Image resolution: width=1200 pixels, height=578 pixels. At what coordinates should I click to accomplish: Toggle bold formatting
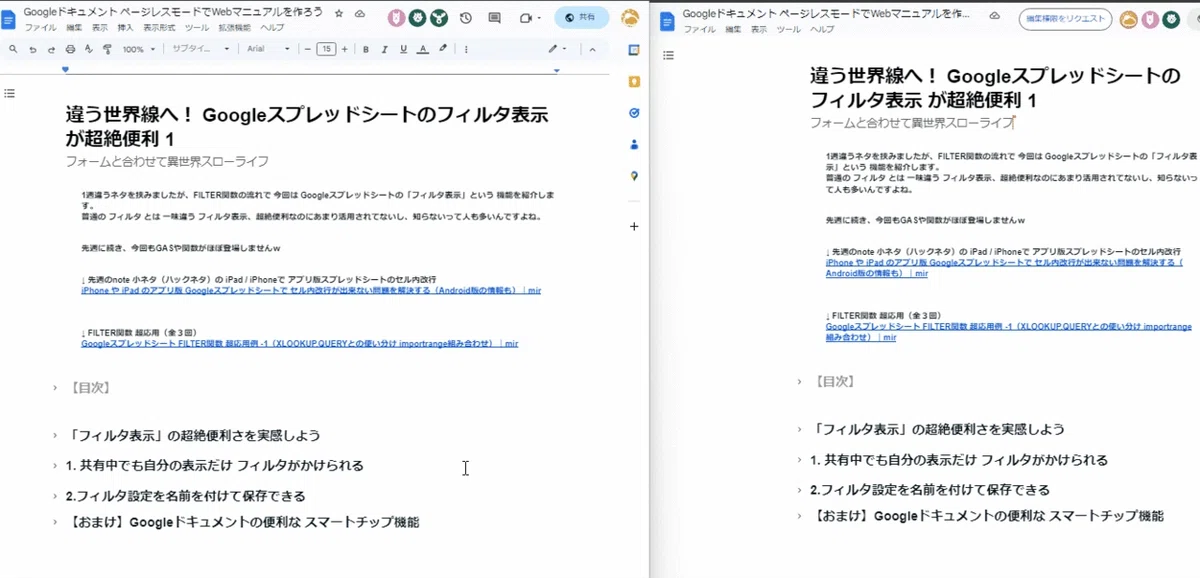pos(366,48)
